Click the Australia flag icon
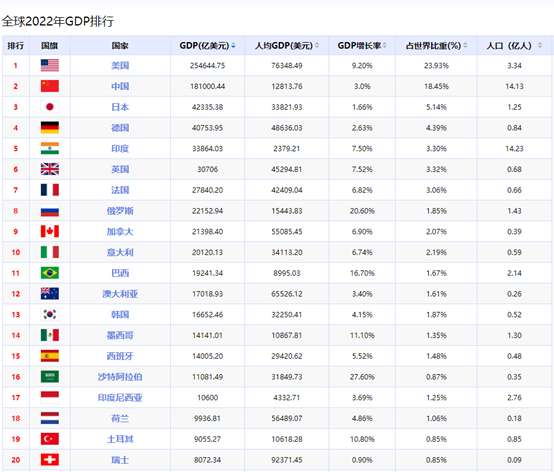Image resolution: width=554 pixels, height=472 pixels. pyautogui.click(x=50, y=294)
